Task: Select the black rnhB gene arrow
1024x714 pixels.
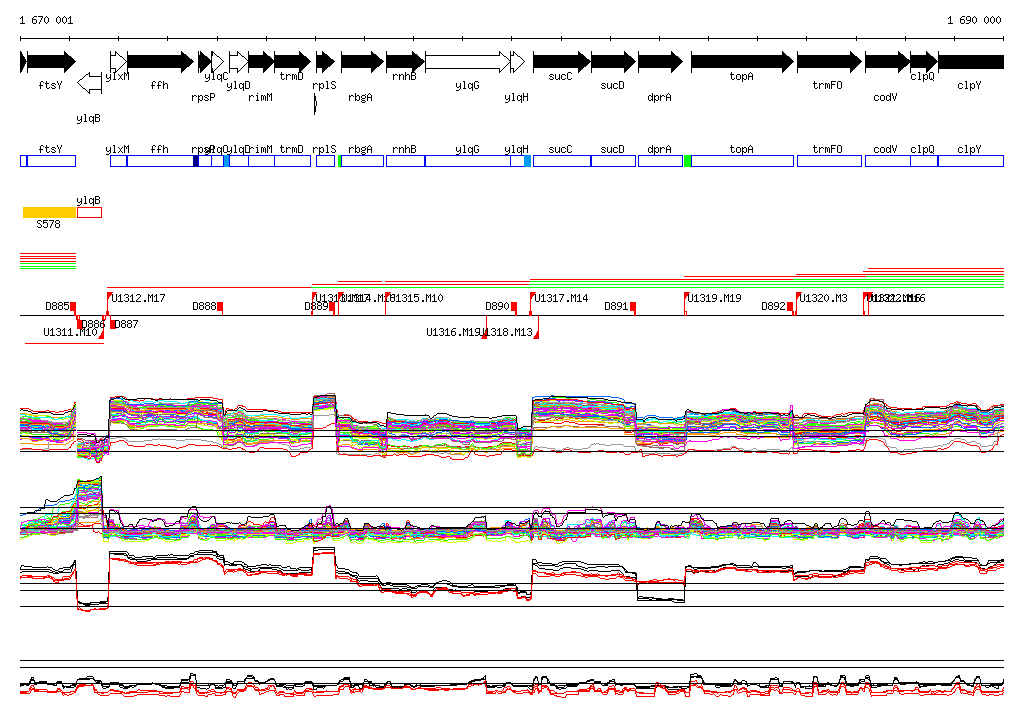Action: [x=406, y=62]
